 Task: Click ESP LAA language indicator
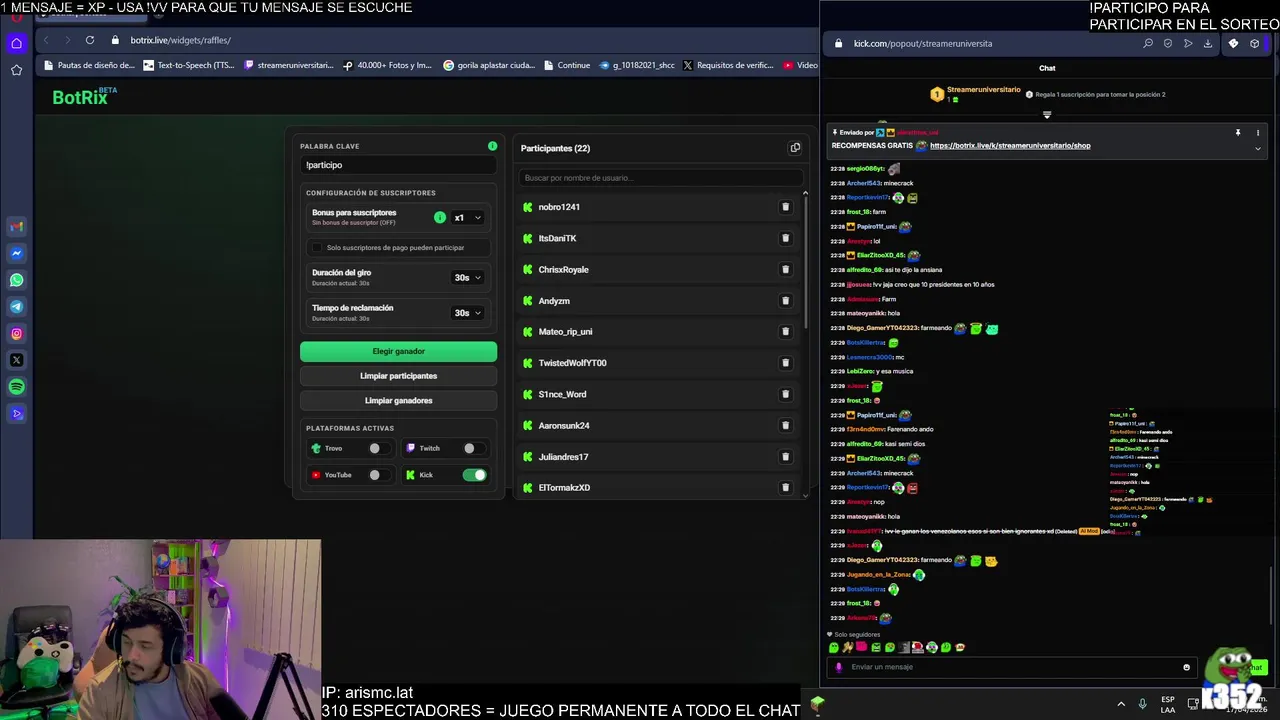pyautogui.click(x=1168, y=704)
